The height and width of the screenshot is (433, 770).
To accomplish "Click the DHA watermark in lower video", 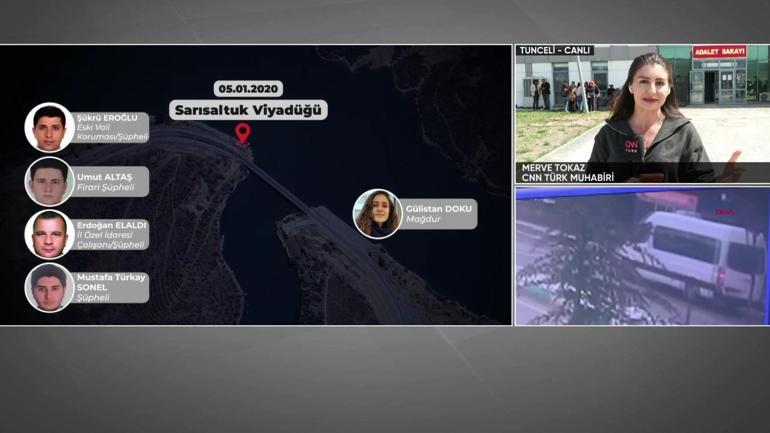I will [724, 212].
